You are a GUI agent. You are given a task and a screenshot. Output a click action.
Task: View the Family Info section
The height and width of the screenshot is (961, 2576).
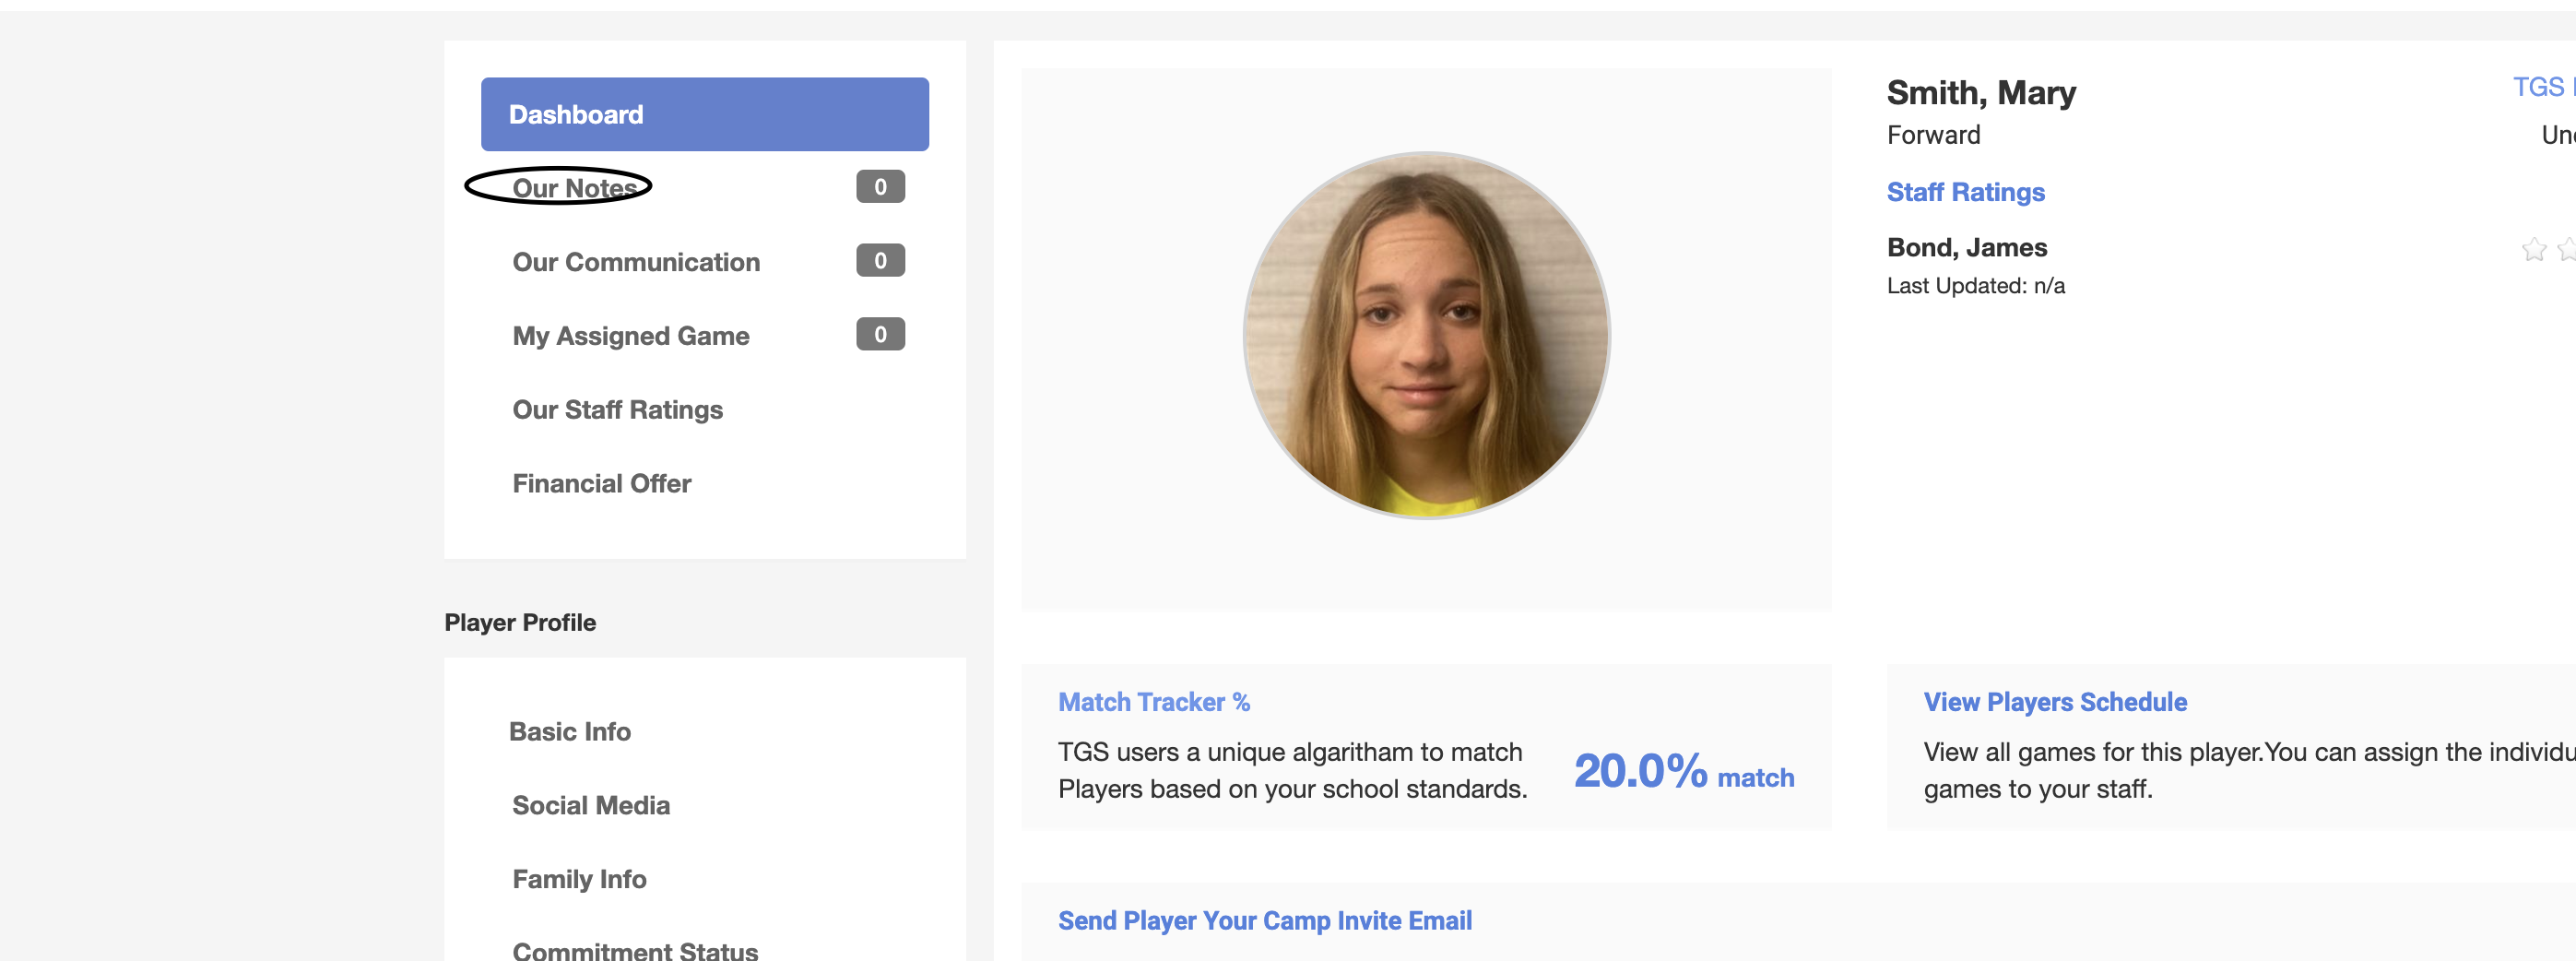pyautogui.click(x=579, y=880)
